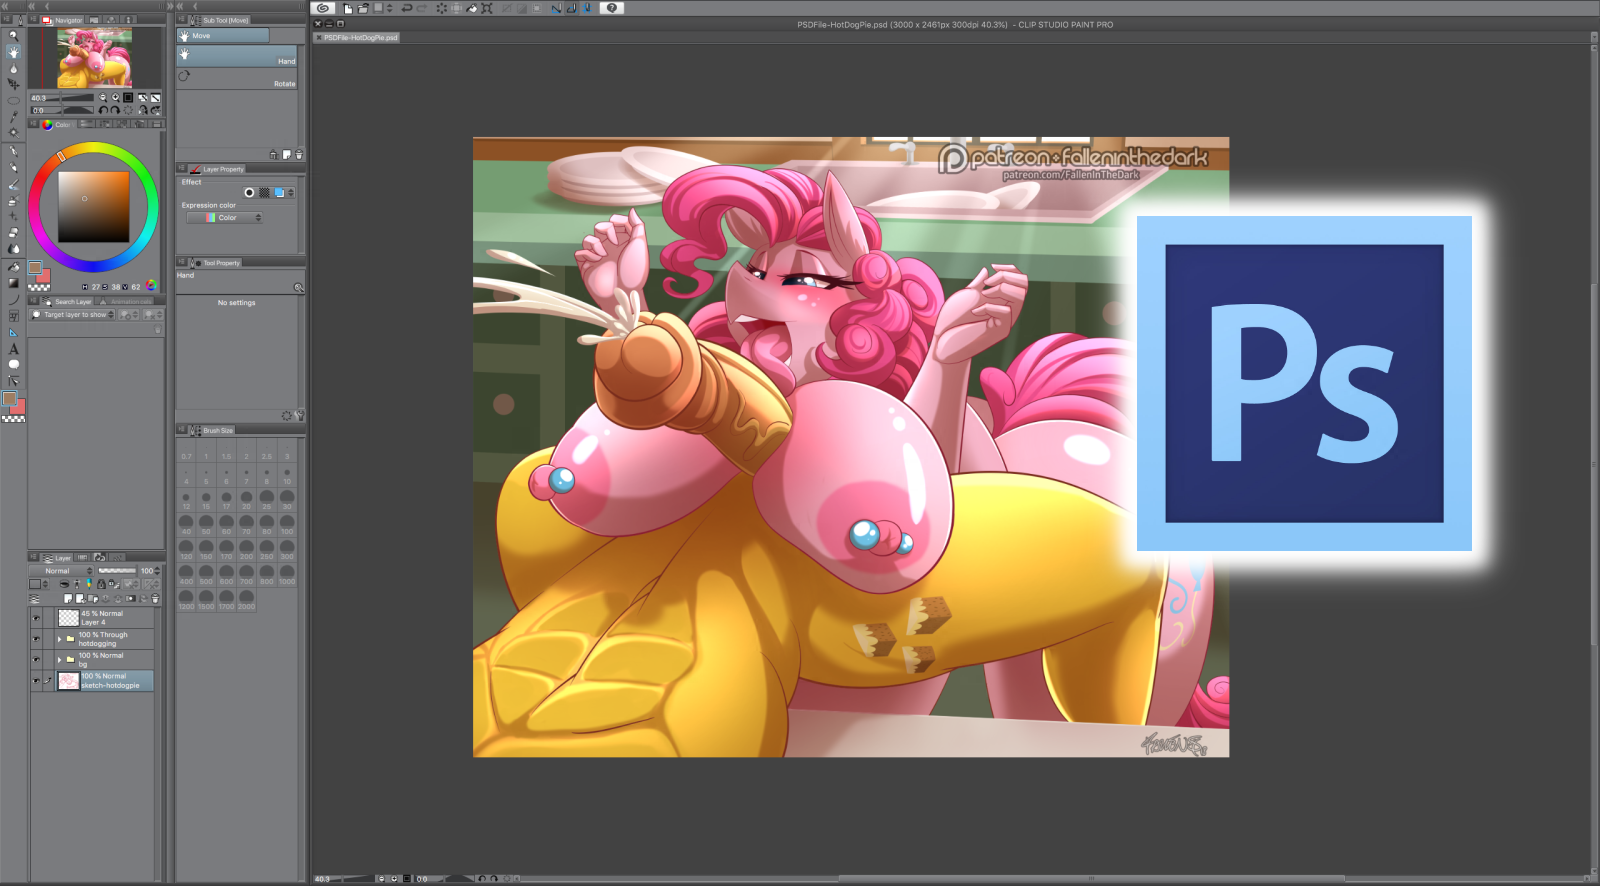Click the new file icon in top toolbar
This screenshot has height=886, width=1600.
coord(347,8)
